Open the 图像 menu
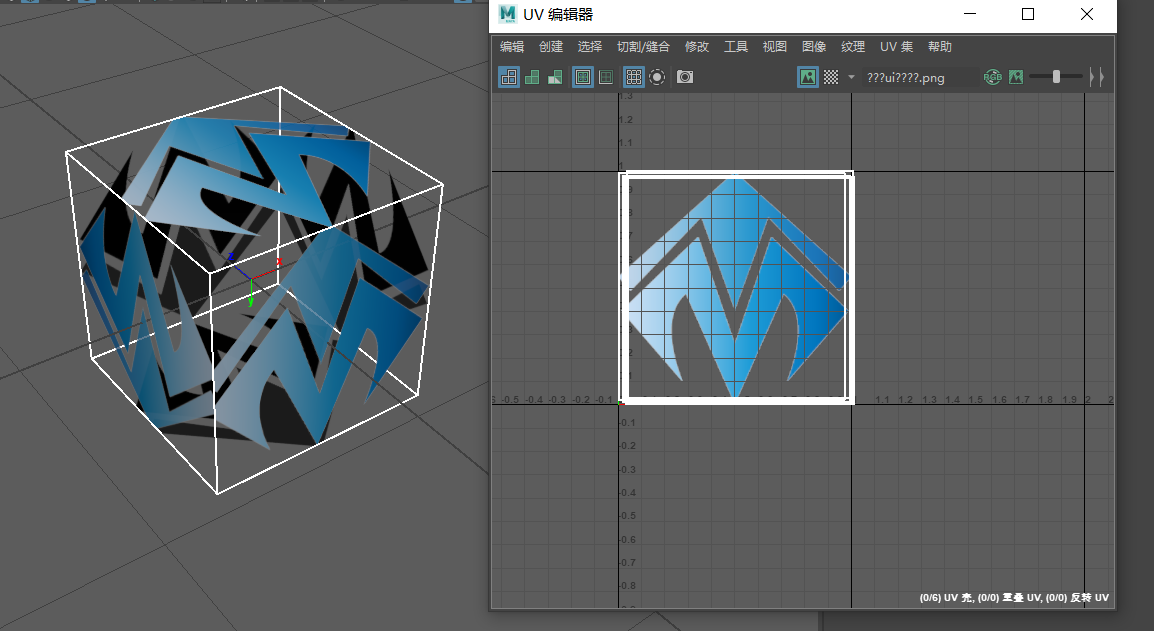The height and width of the screenshot is (631, 1154). coord(814,46)
